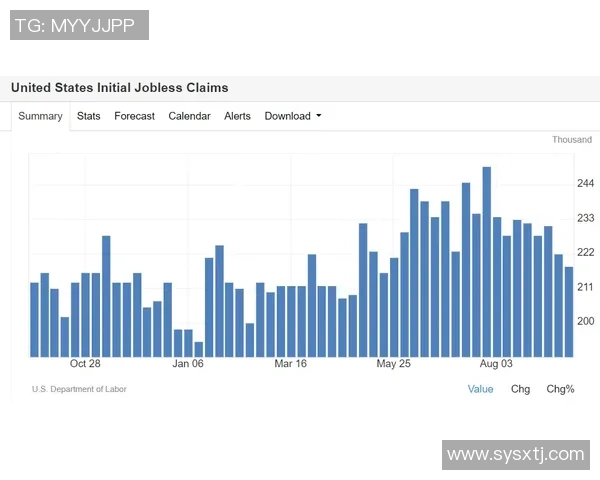Image resolution: width=600 pixels, height=480 pixels.
Task: Expand the Download dropdown menu
Action: 288,116
